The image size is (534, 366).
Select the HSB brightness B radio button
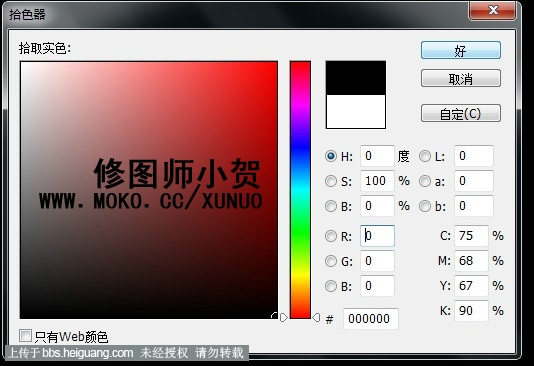(330, 206)
